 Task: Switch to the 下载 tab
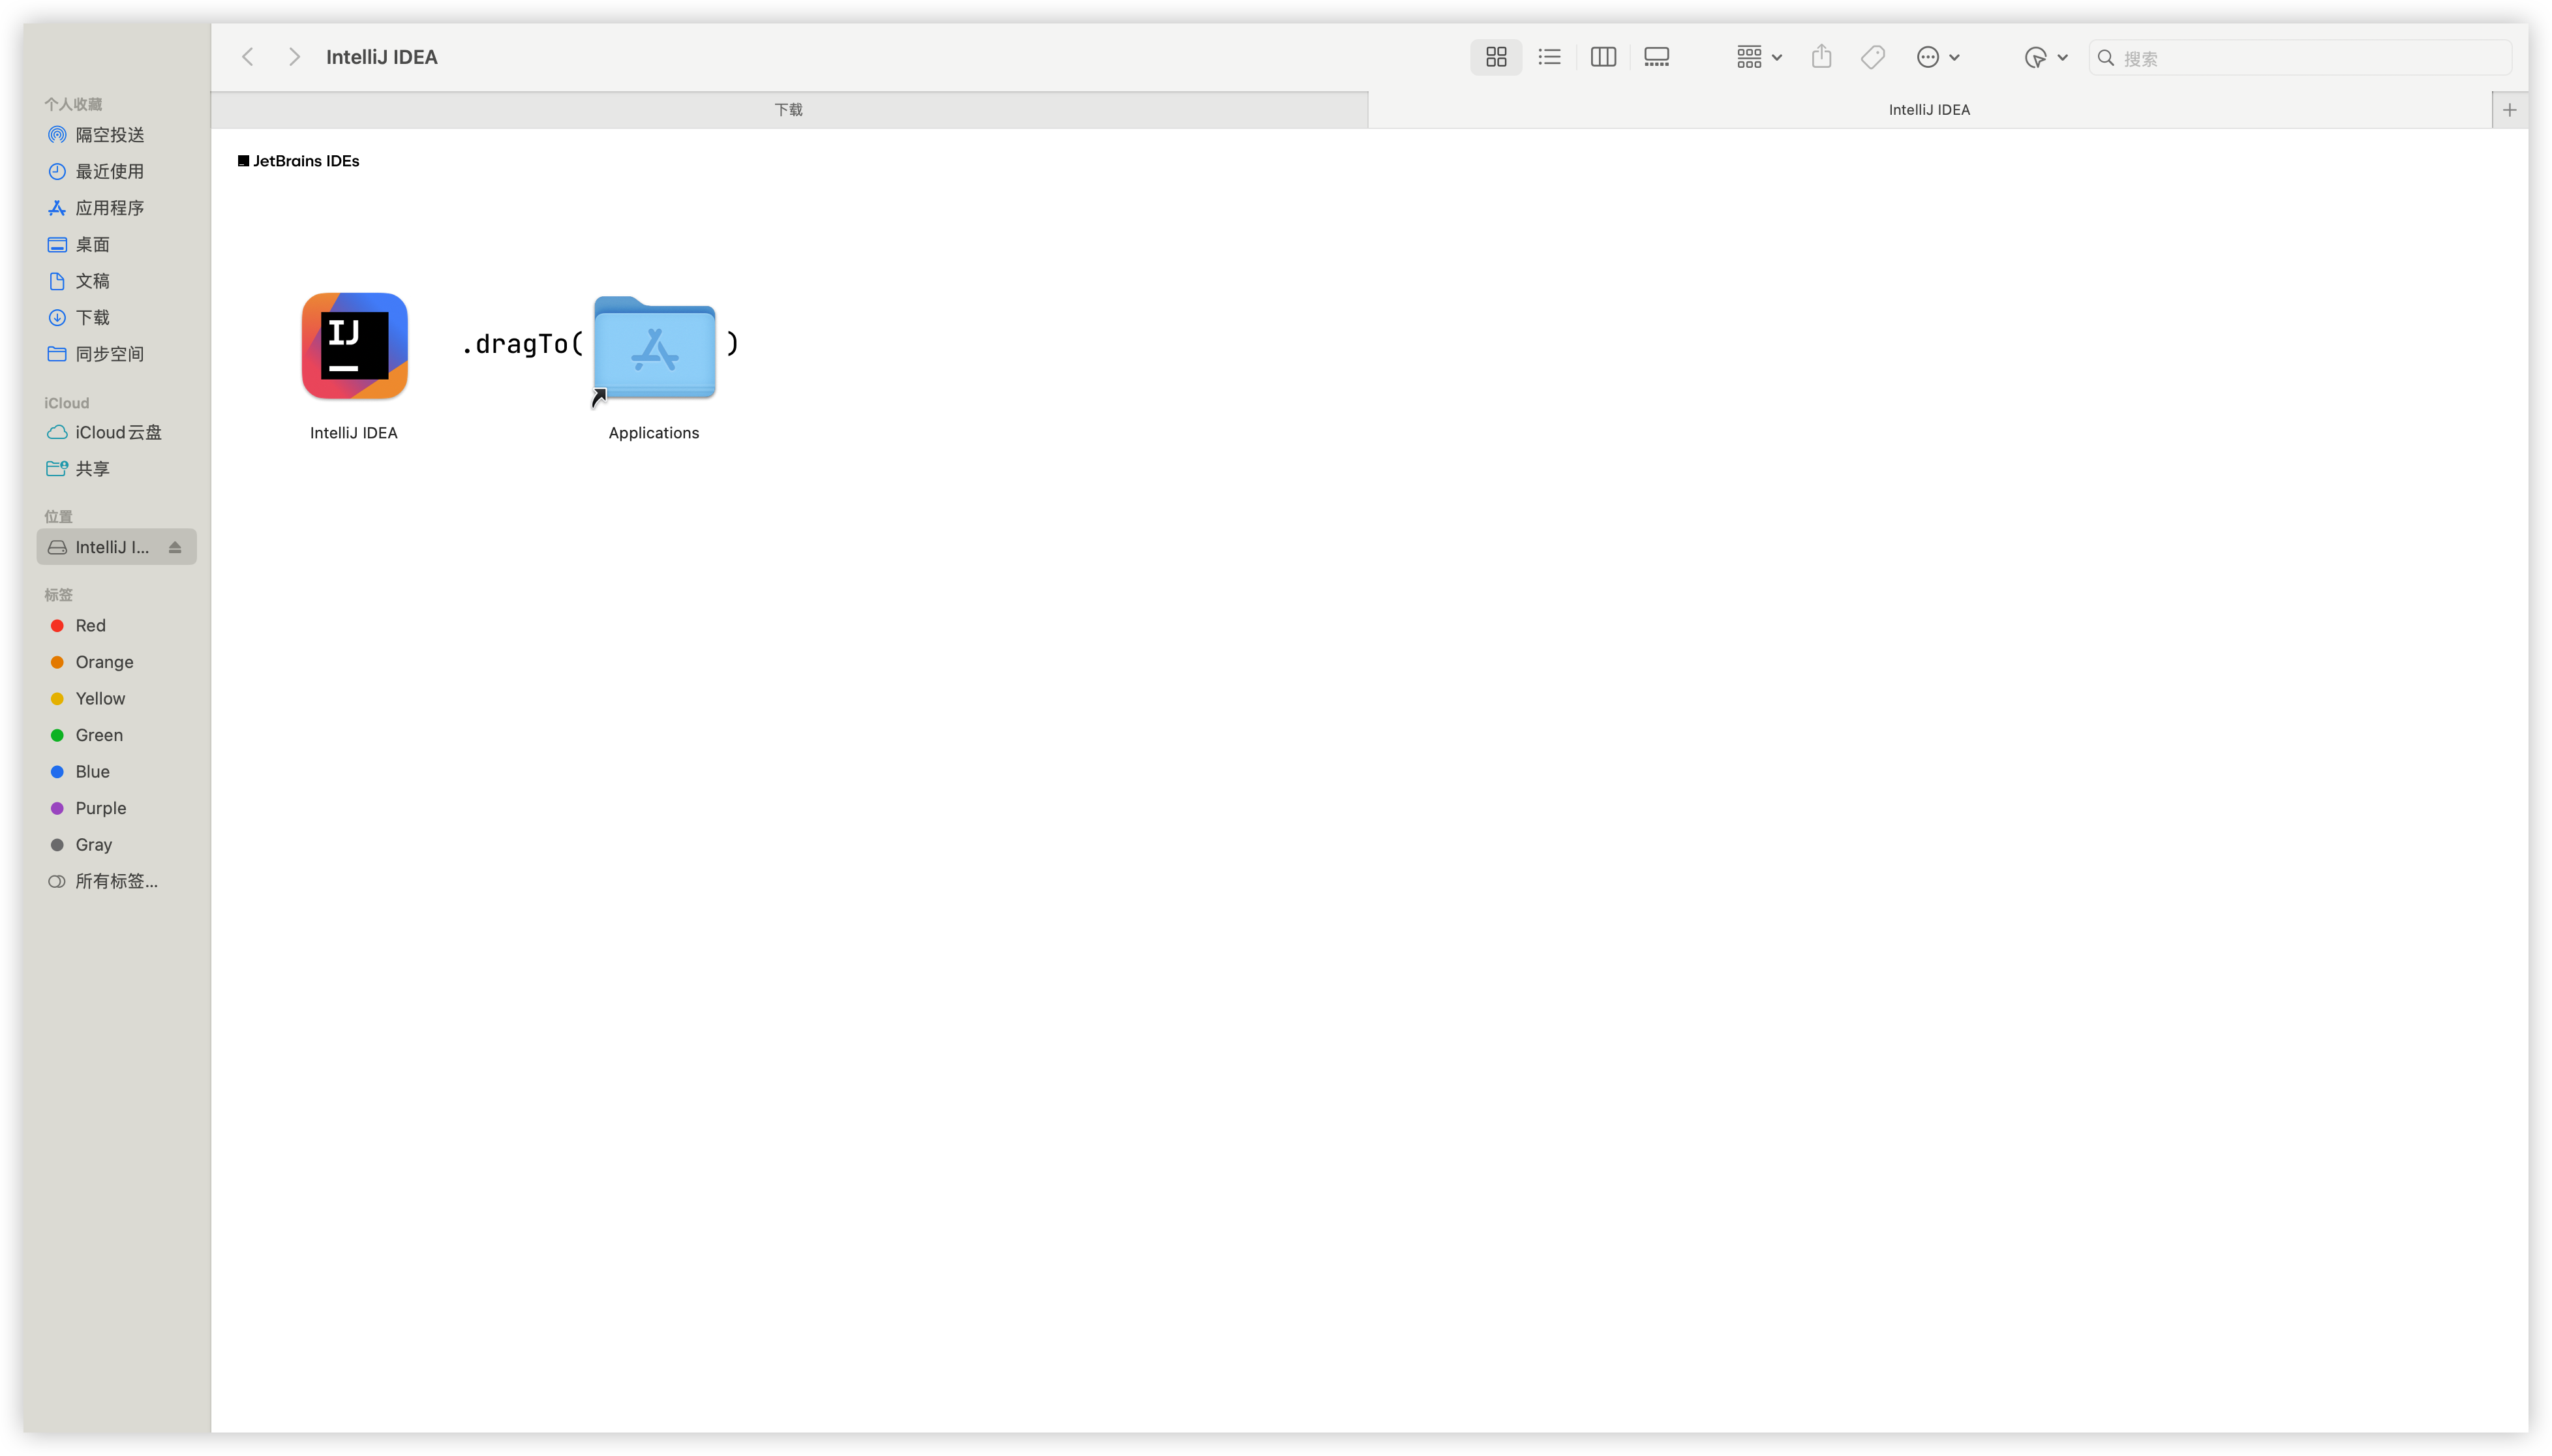(x=788, y=110)
